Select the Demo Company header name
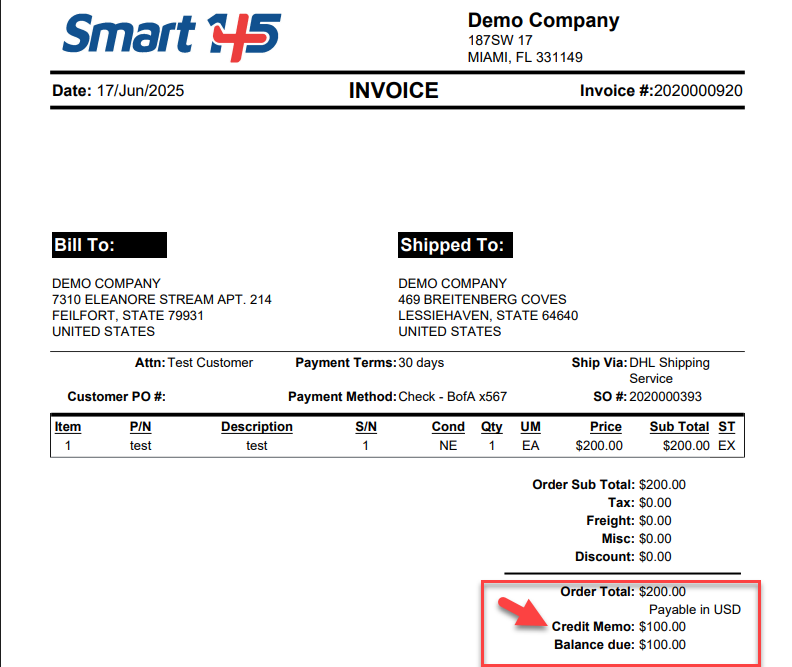 pyautogui.click(x=543, y=20)
